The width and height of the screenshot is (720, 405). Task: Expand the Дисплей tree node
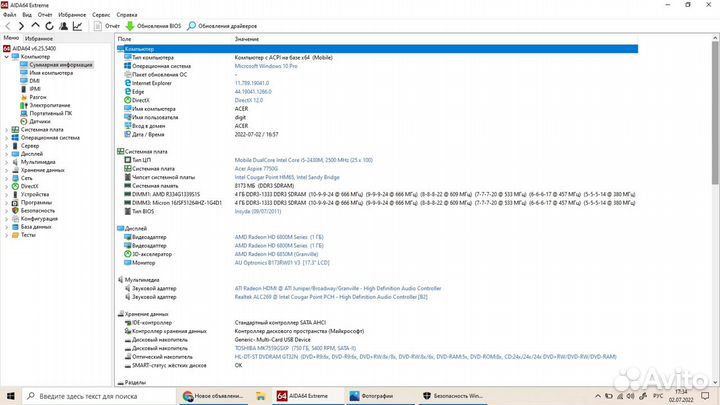tap(6, 154)
